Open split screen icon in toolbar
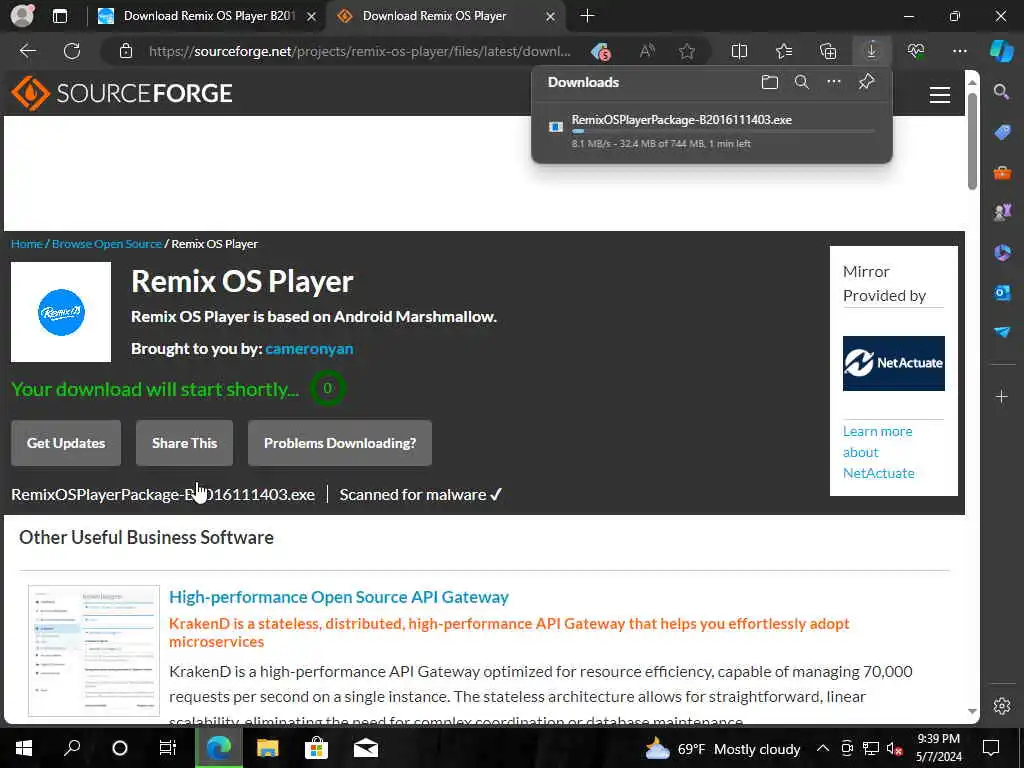 (x=739, y=51)
